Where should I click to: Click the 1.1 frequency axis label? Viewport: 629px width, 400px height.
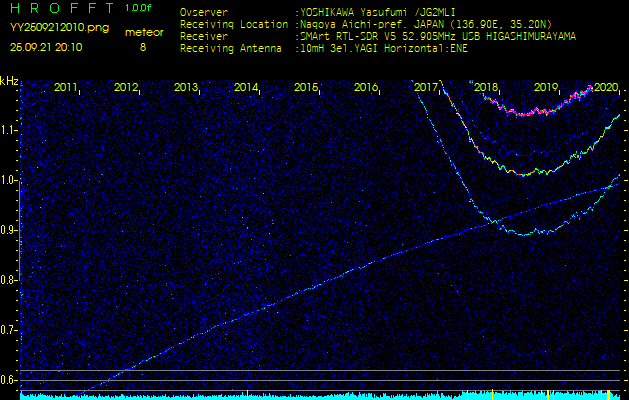click(x=9, y=130)
